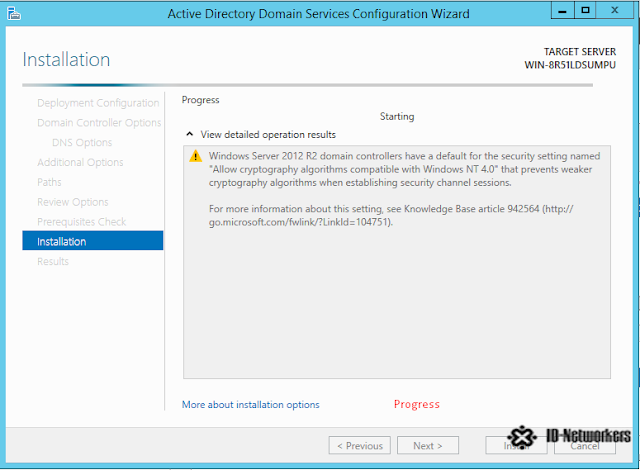The width and height of the screenshot is (640, 470).
Task: Open Additional Options step
Action: pyautogui.click(x=80, y=162)
